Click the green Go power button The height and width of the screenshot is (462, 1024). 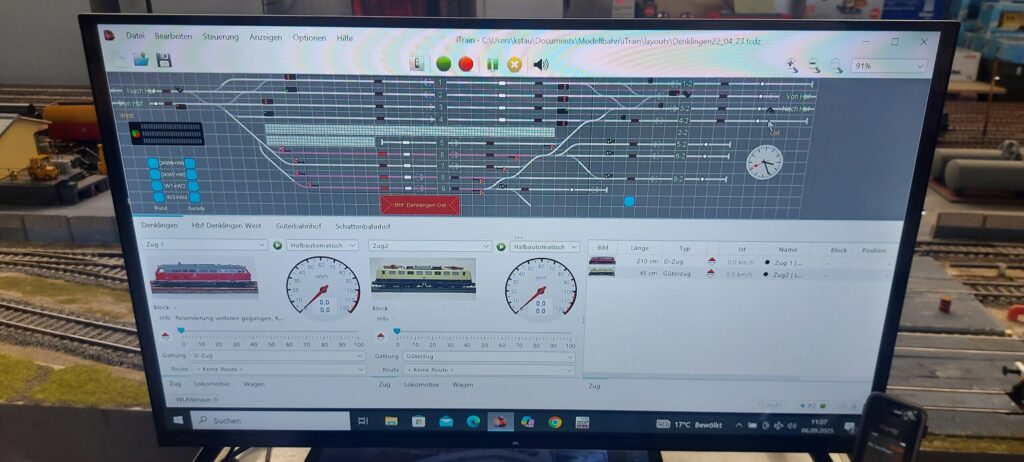coord(443,64)
